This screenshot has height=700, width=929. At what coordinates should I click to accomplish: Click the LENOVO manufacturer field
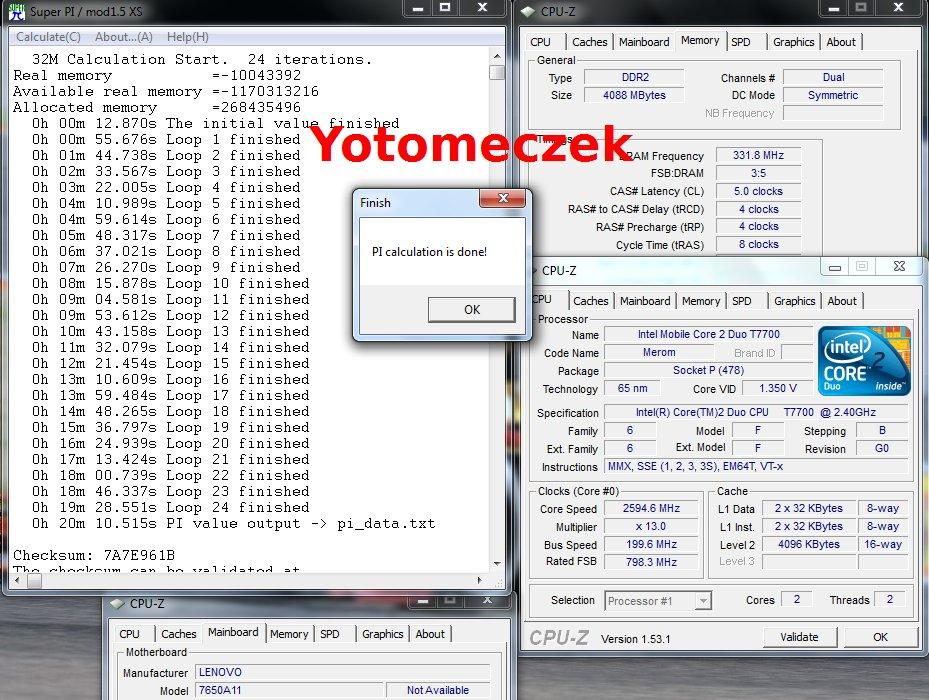pyautogui.click(x=342, y=672)
